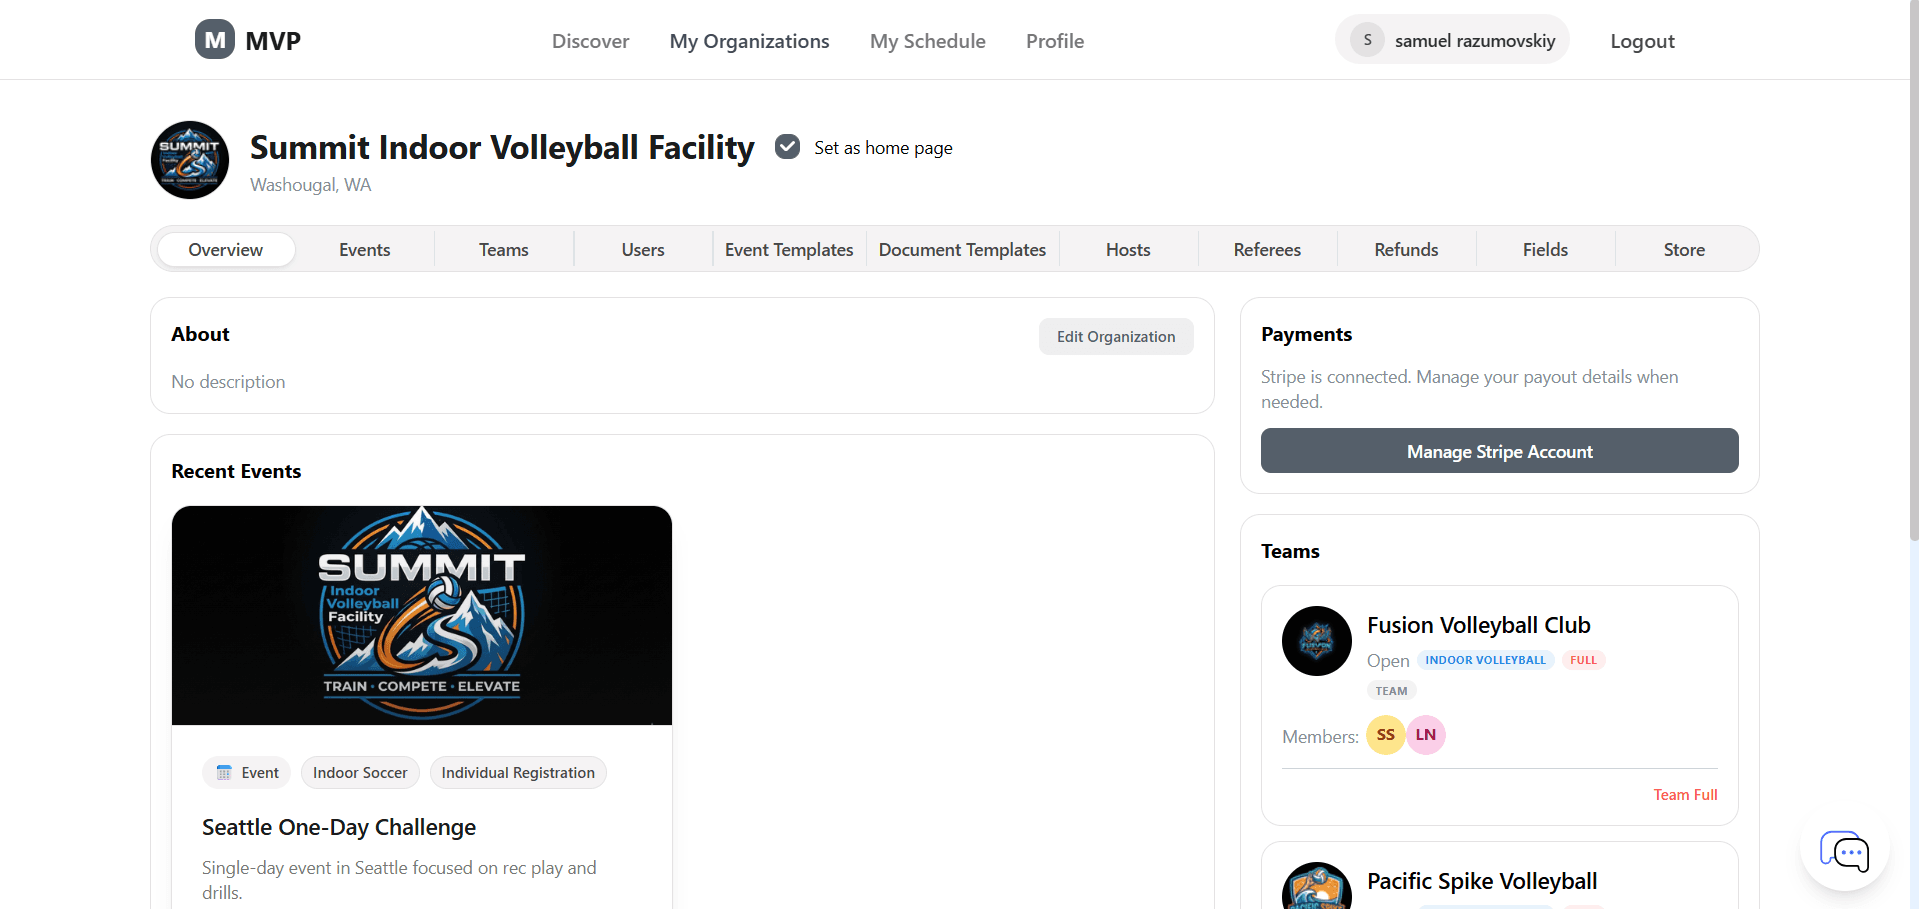Image resolution: width=1919 pixels, height=909 pixels.
Task: Click the SS member avatar
Action: (x=1384, y=734)
